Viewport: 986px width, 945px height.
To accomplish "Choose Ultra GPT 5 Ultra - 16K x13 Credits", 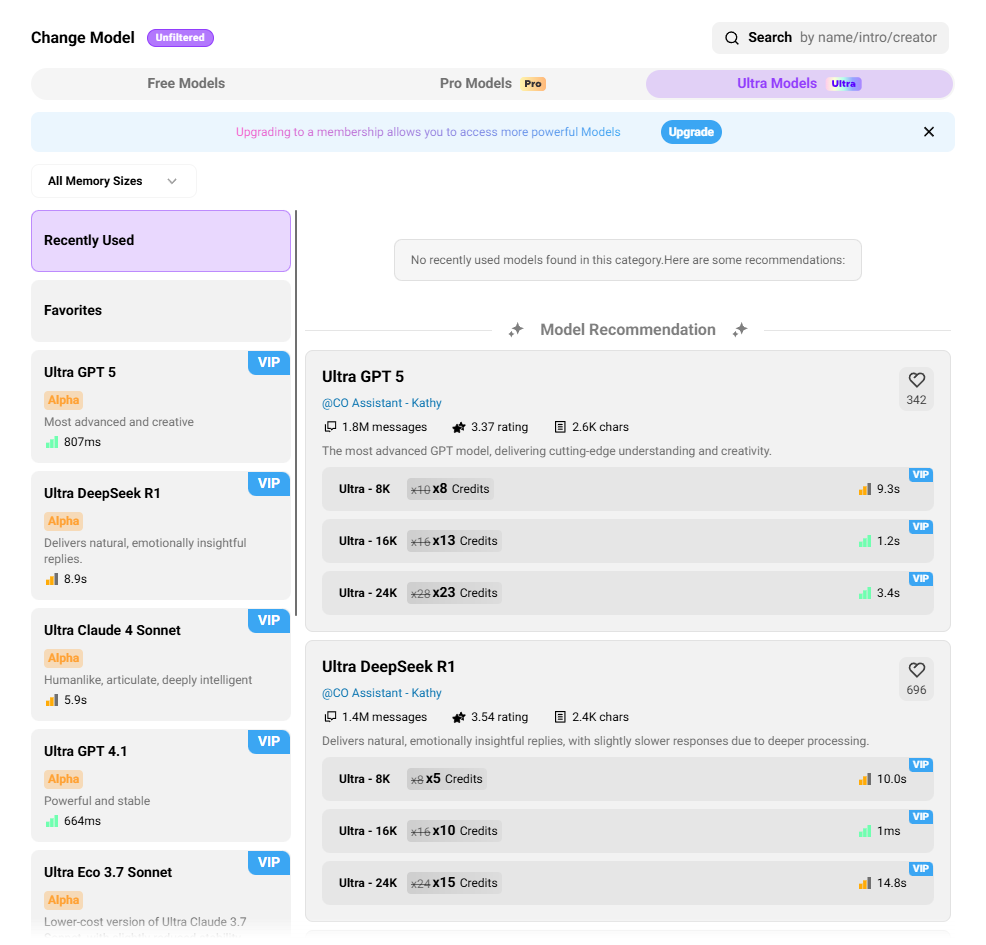I will 628,541.
